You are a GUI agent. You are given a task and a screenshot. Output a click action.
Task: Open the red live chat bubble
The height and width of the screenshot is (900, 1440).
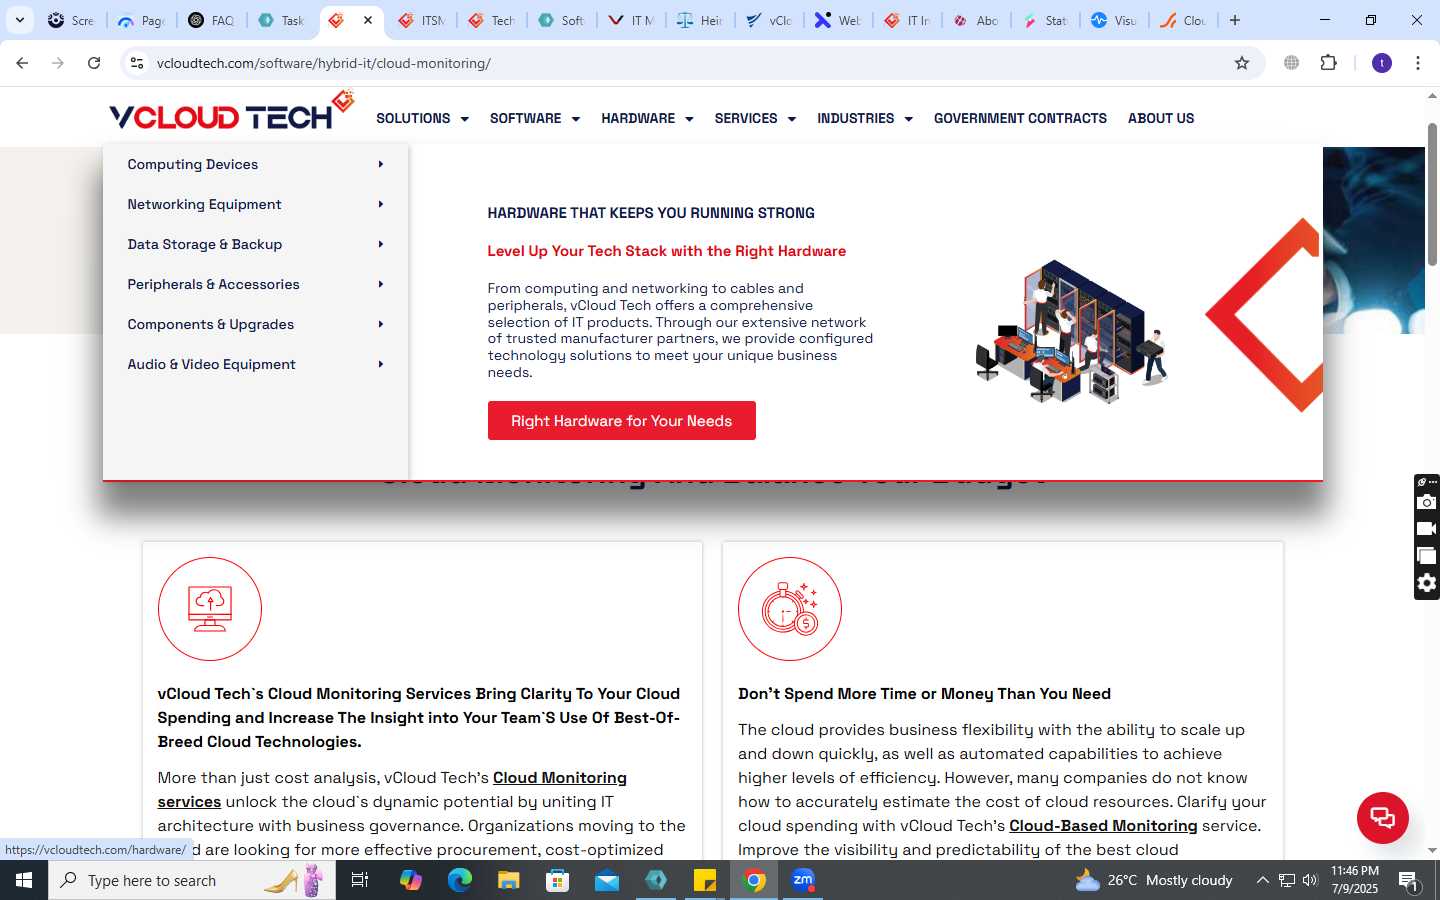coord(1383,817)
